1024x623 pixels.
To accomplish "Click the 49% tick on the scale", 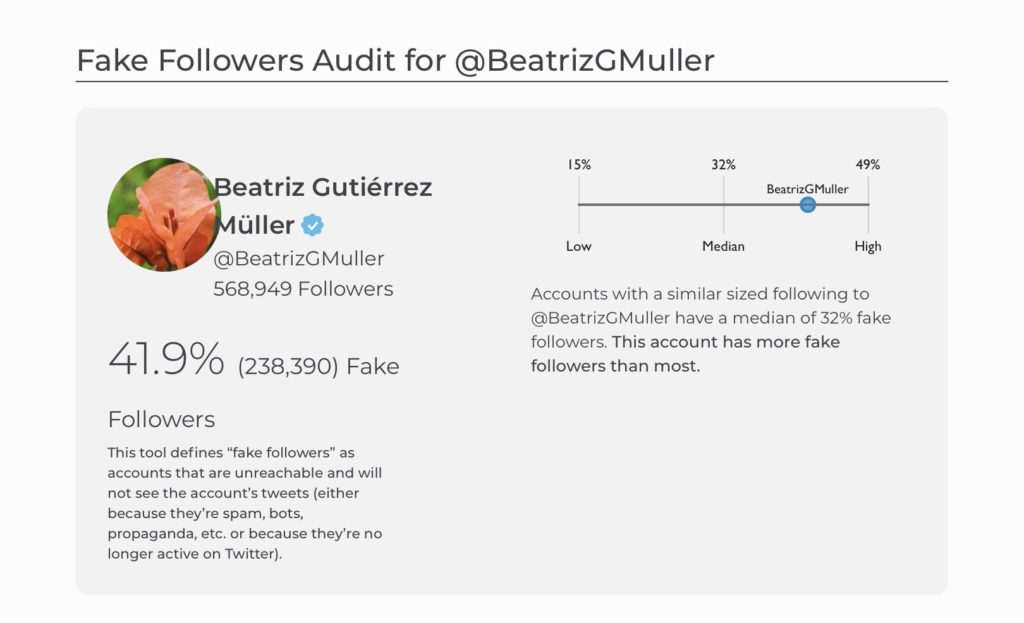I will tap(868, 165).
